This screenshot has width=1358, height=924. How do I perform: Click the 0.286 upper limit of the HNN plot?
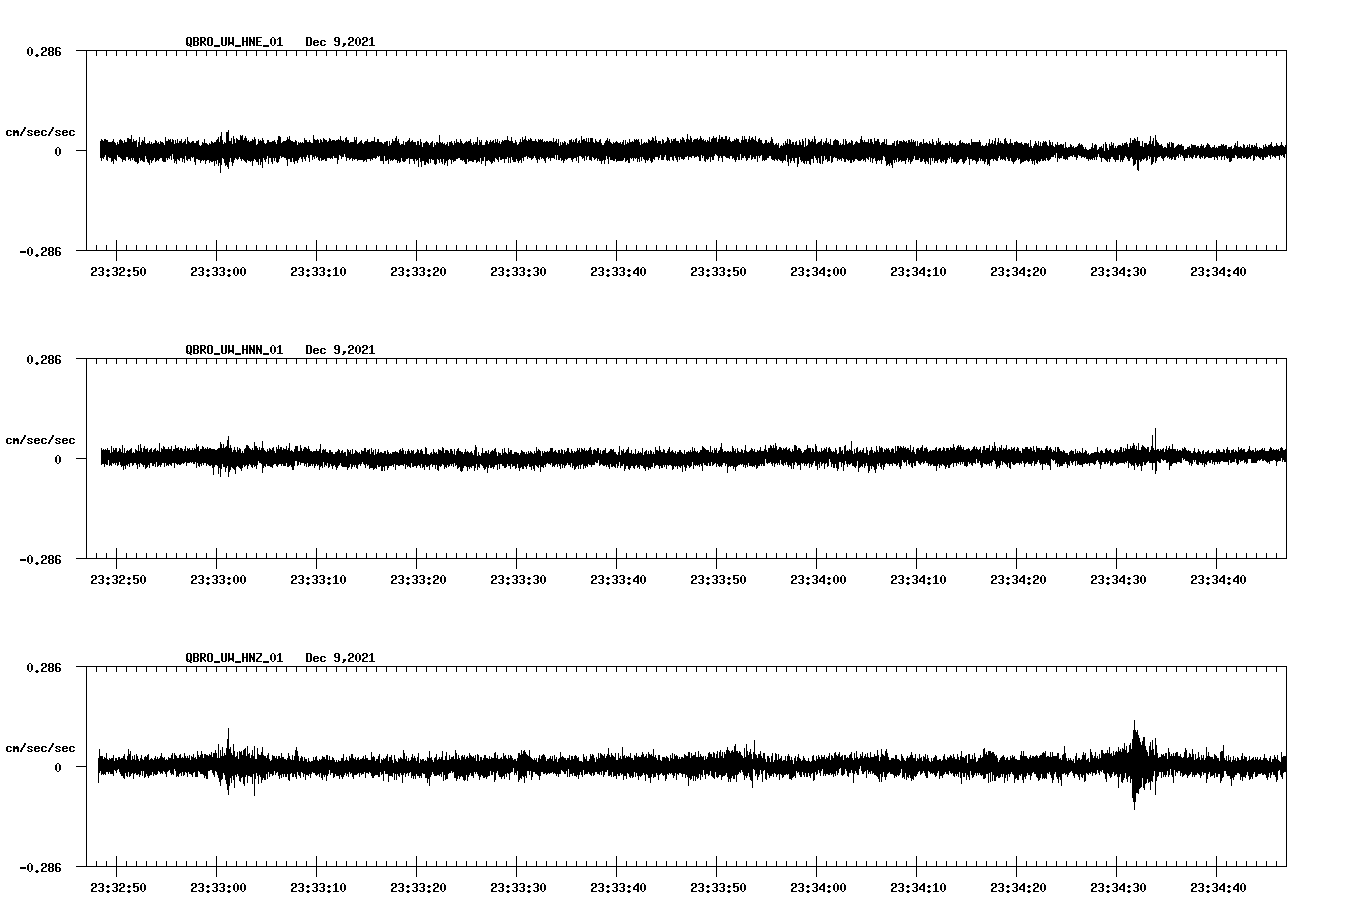pyautogui.click(x=44, y=359)
